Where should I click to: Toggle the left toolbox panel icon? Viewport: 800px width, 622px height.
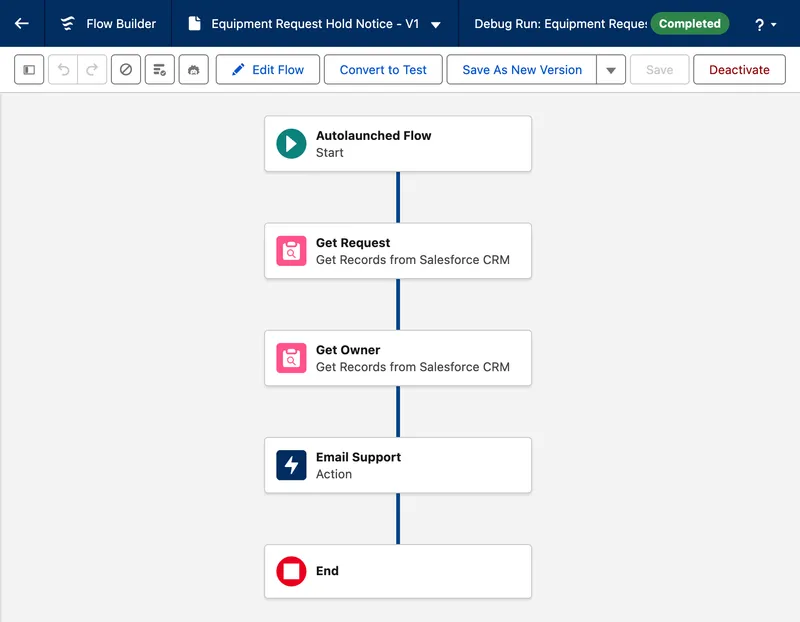[29, 69]
